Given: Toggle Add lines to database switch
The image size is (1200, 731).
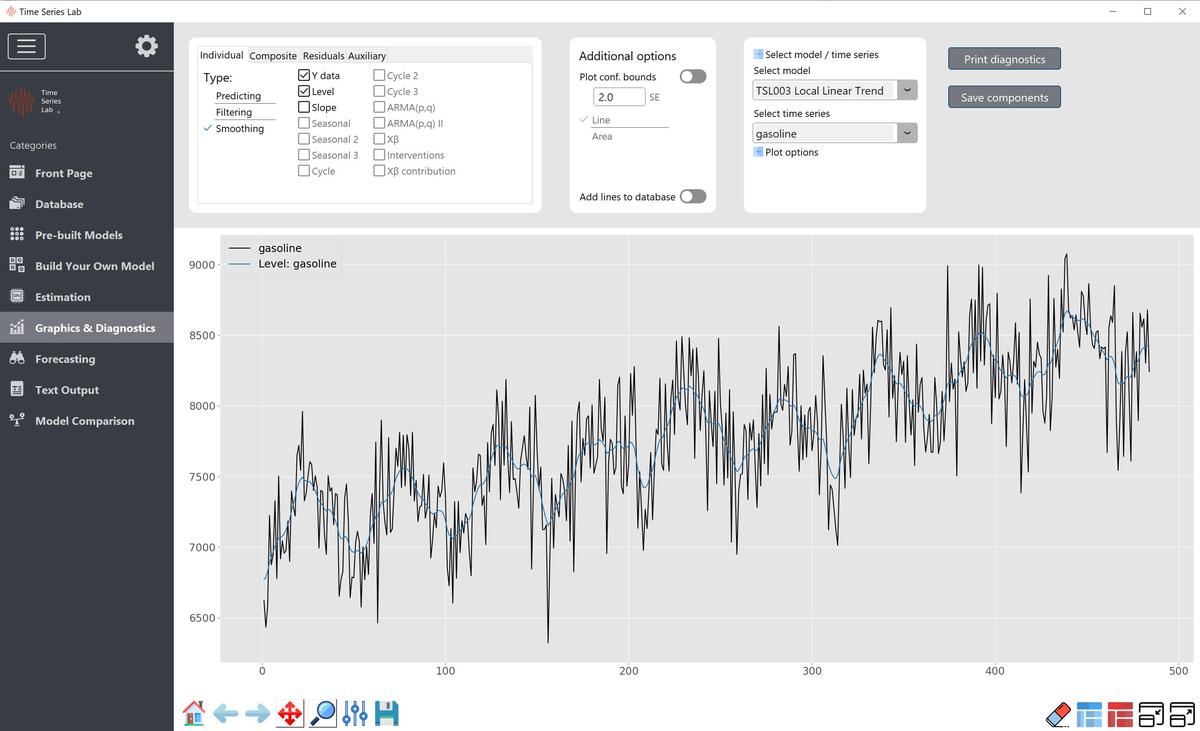Looking at the screenshot, I should tap(692, 197).
